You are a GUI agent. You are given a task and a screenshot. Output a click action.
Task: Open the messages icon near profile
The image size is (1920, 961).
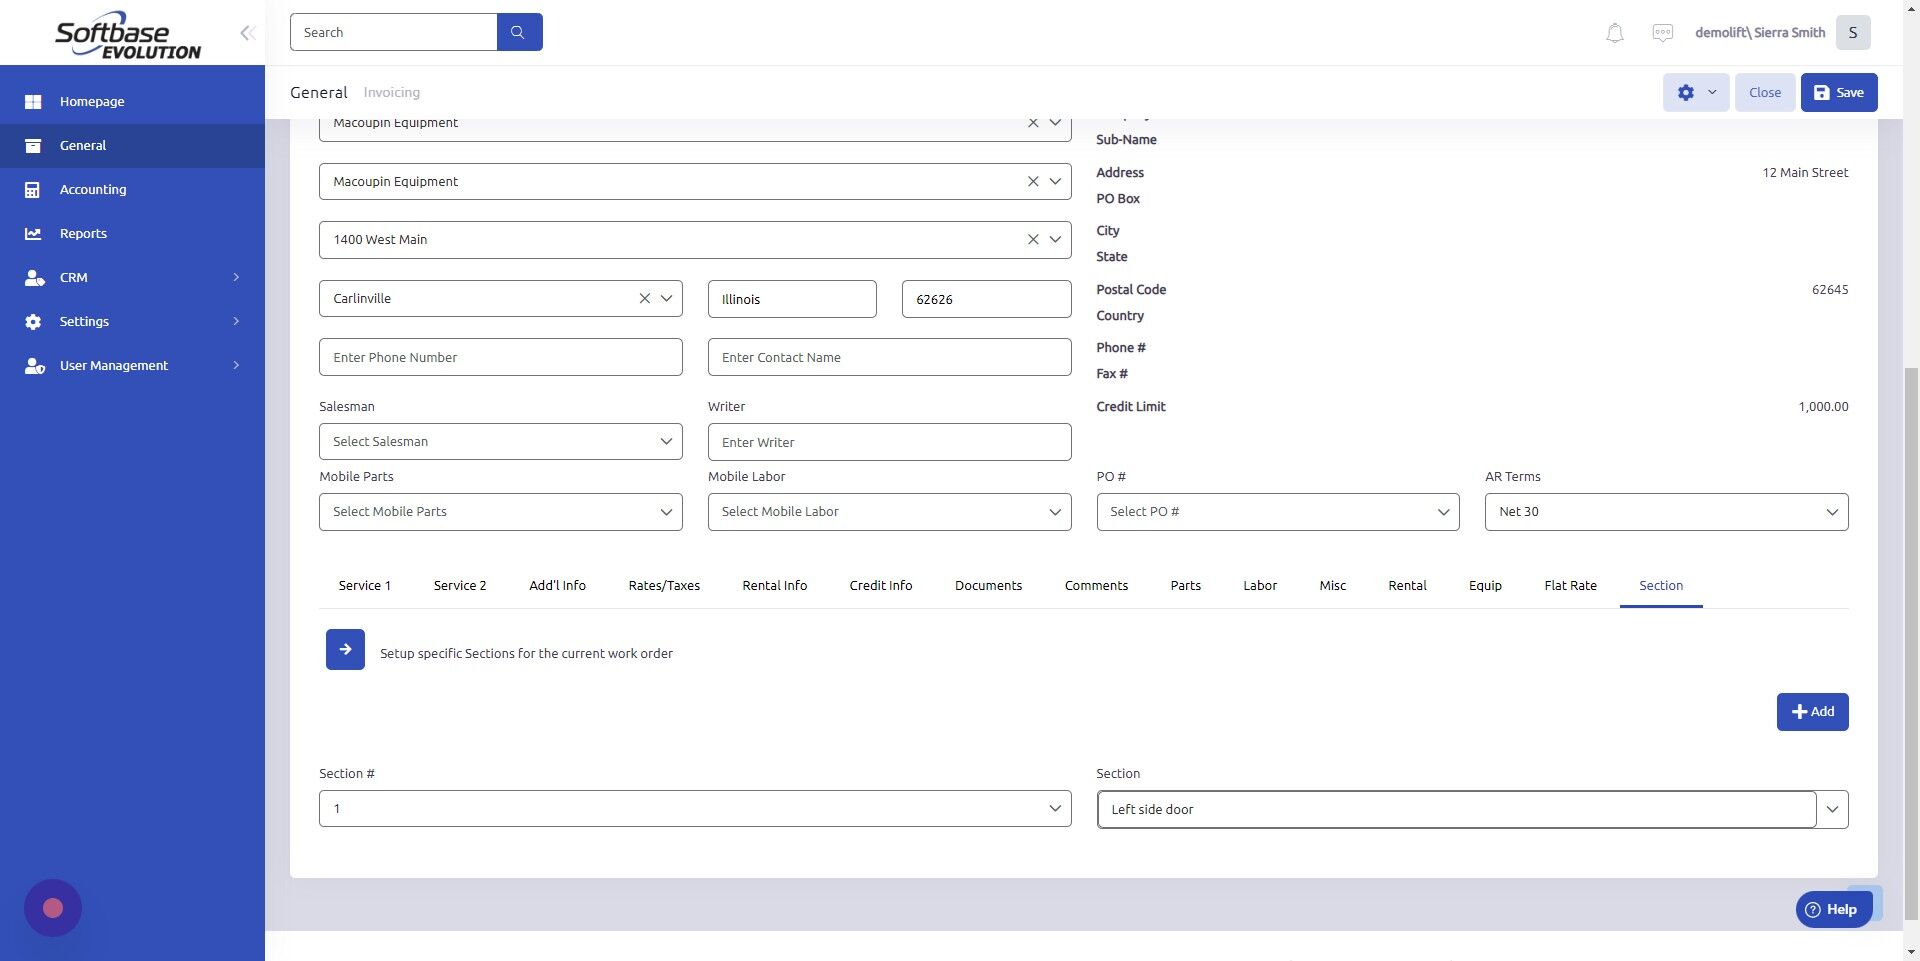point(1662,32)
